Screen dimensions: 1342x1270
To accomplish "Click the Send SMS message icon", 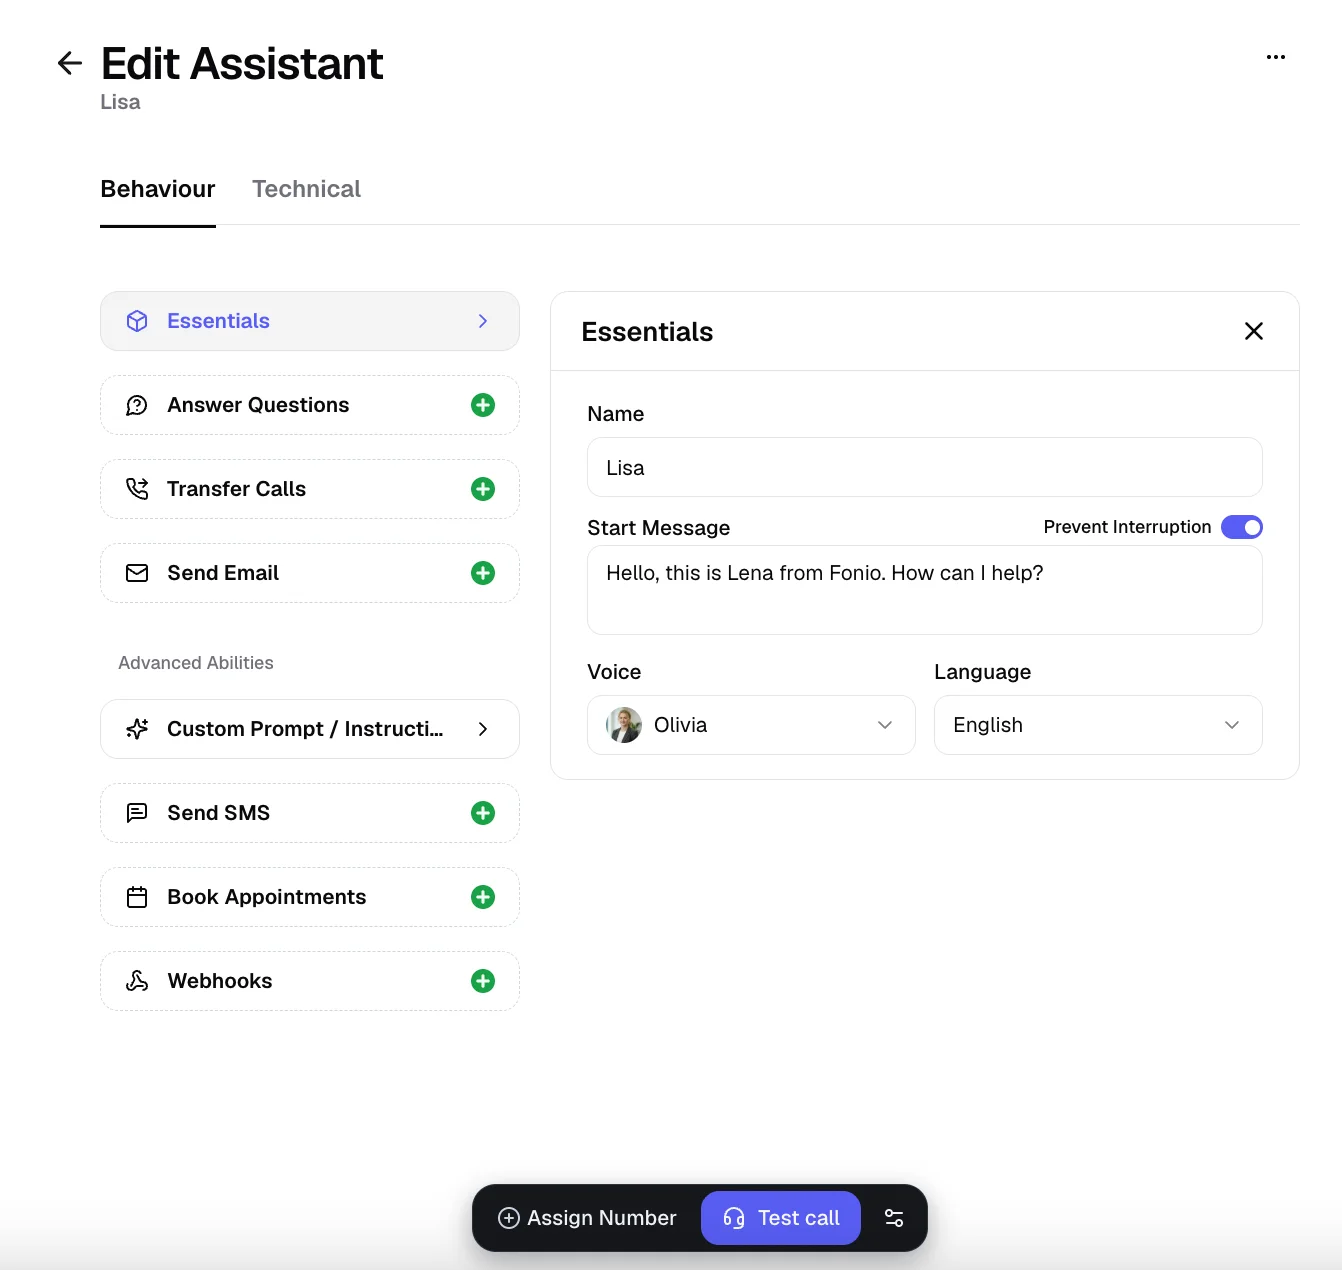I will [x=137, y=813].
